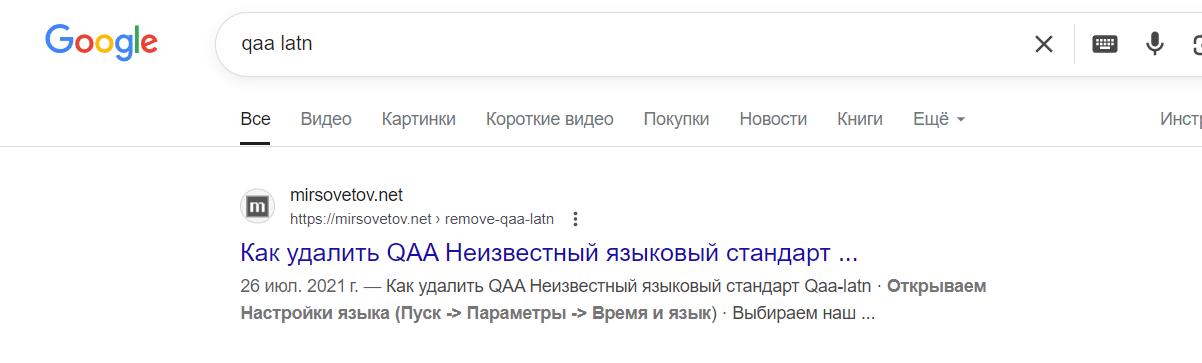Select the Все results tab
Screen dimensions: 1202x363
point(255,119)
